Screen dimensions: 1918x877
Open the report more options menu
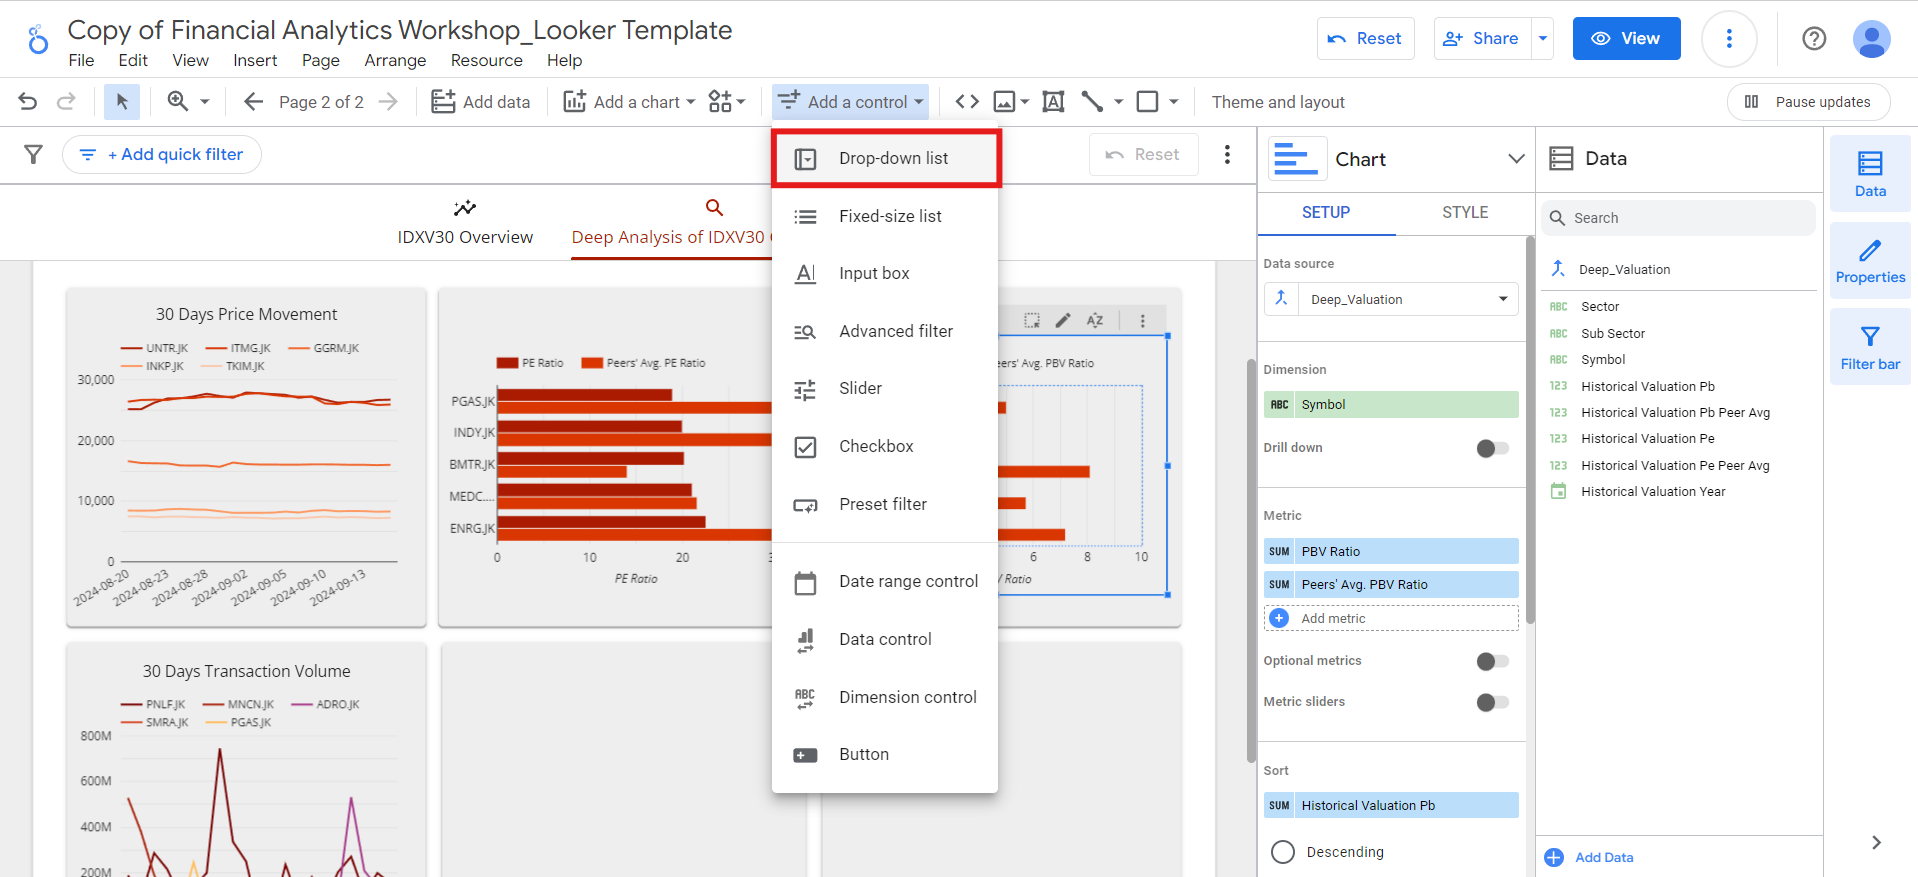pos(1729,39)
